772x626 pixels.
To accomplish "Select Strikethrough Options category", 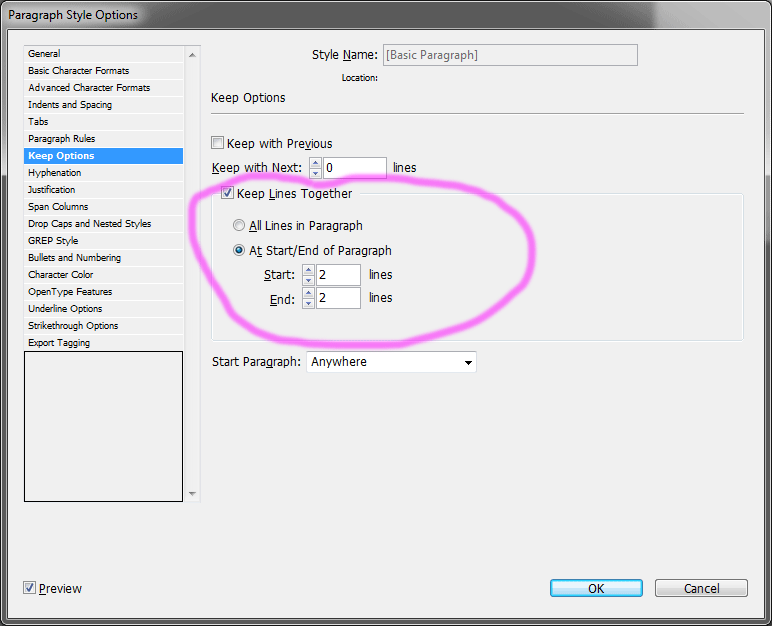I will pos(103,326).
